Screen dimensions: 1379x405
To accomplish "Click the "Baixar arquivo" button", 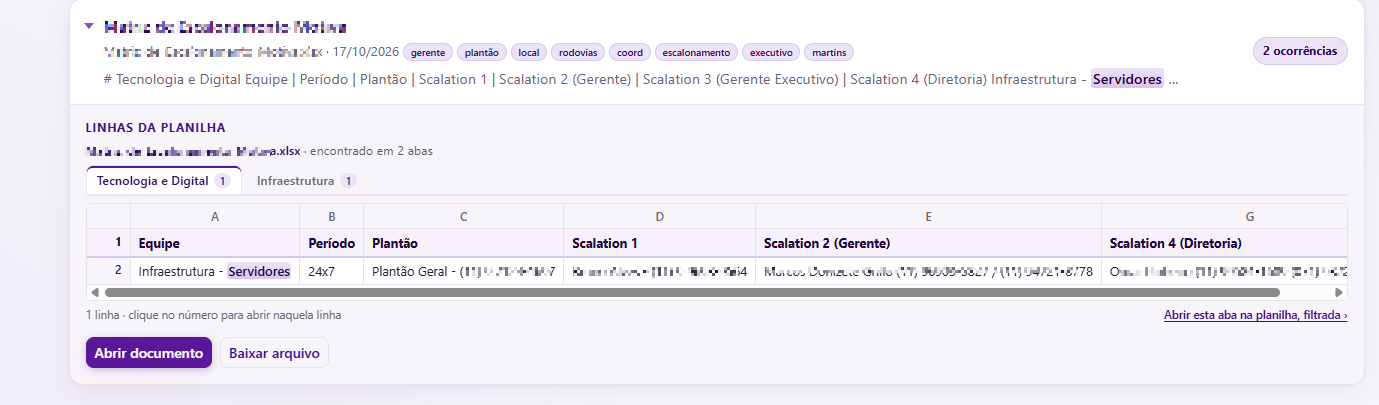I will tap(274, 353).
